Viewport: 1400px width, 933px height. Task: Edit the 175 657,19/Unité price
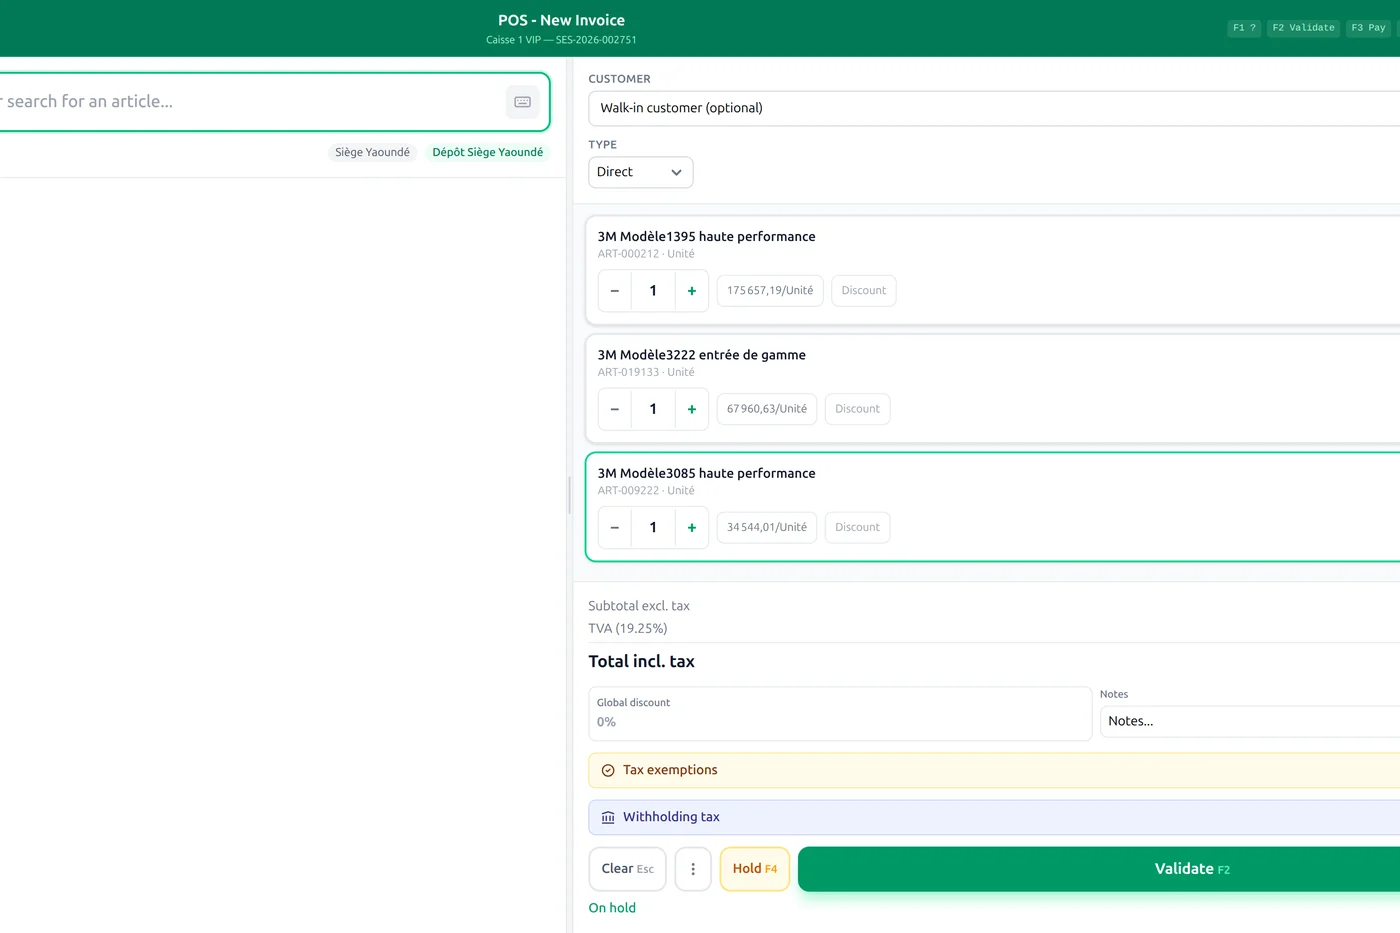coord(770,291)
